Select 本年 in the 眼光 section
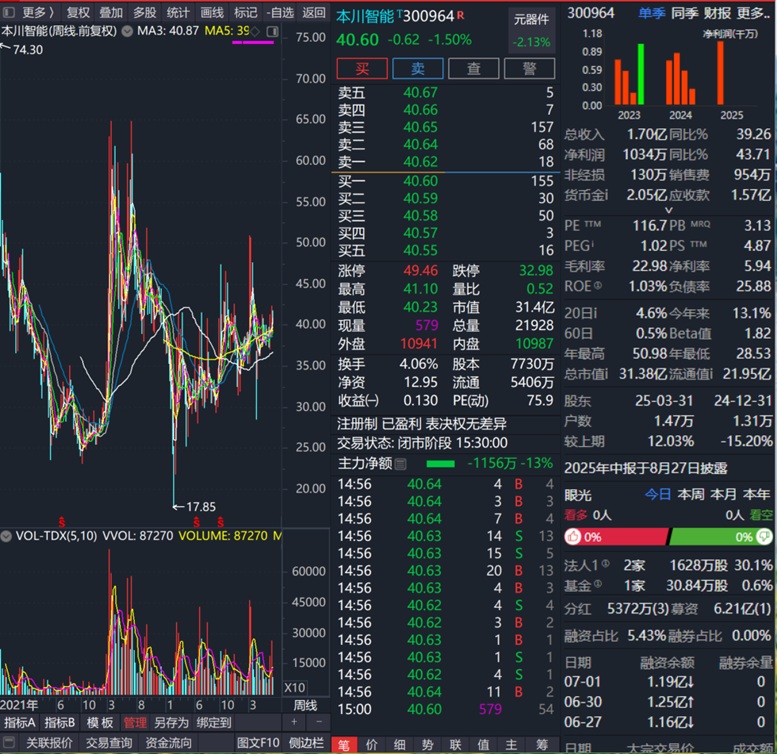This screenshot has width=777, height=754. pos(757,494)
